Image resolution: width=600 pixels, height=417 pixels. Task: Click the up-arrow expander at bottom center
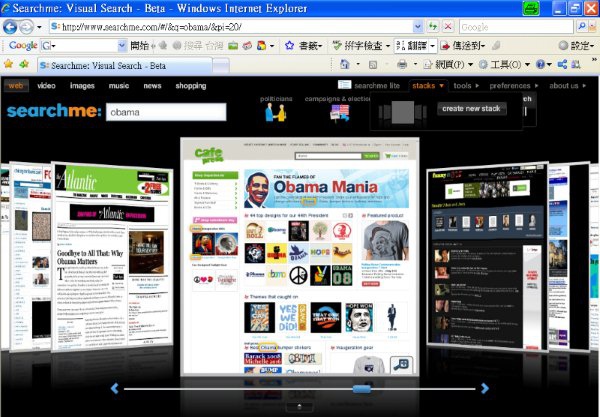click(x=300, y=407)
